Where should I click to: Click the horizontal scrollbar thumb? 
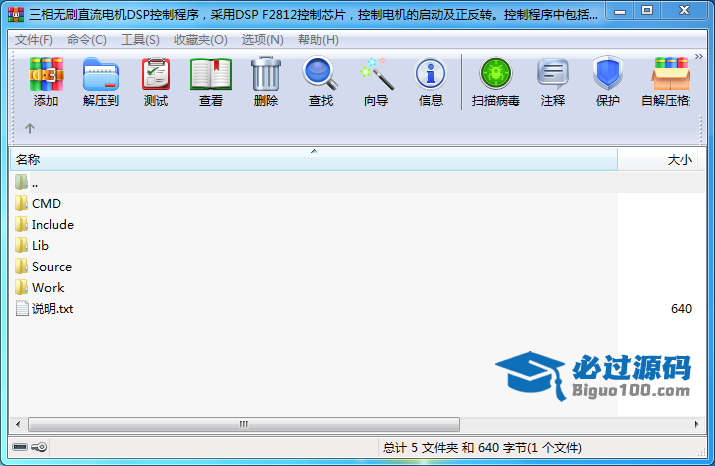tap(244, 424)
